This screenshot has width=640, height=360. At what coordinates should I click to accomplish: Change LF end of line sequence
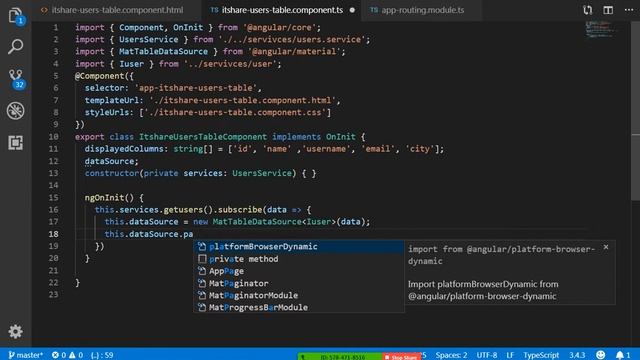[x=510, y=355]
